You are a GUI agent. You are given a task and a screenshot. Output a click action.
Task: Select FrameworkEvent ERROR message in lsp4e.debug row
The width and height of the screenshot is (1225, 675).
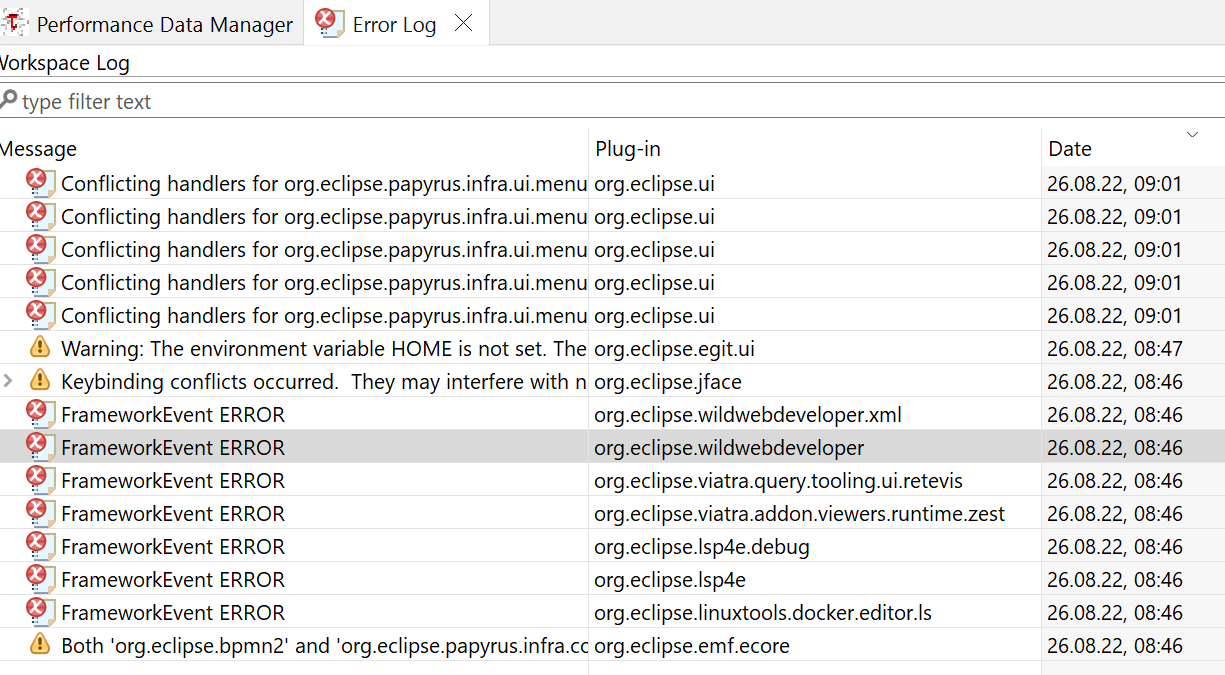click(173, 547)
